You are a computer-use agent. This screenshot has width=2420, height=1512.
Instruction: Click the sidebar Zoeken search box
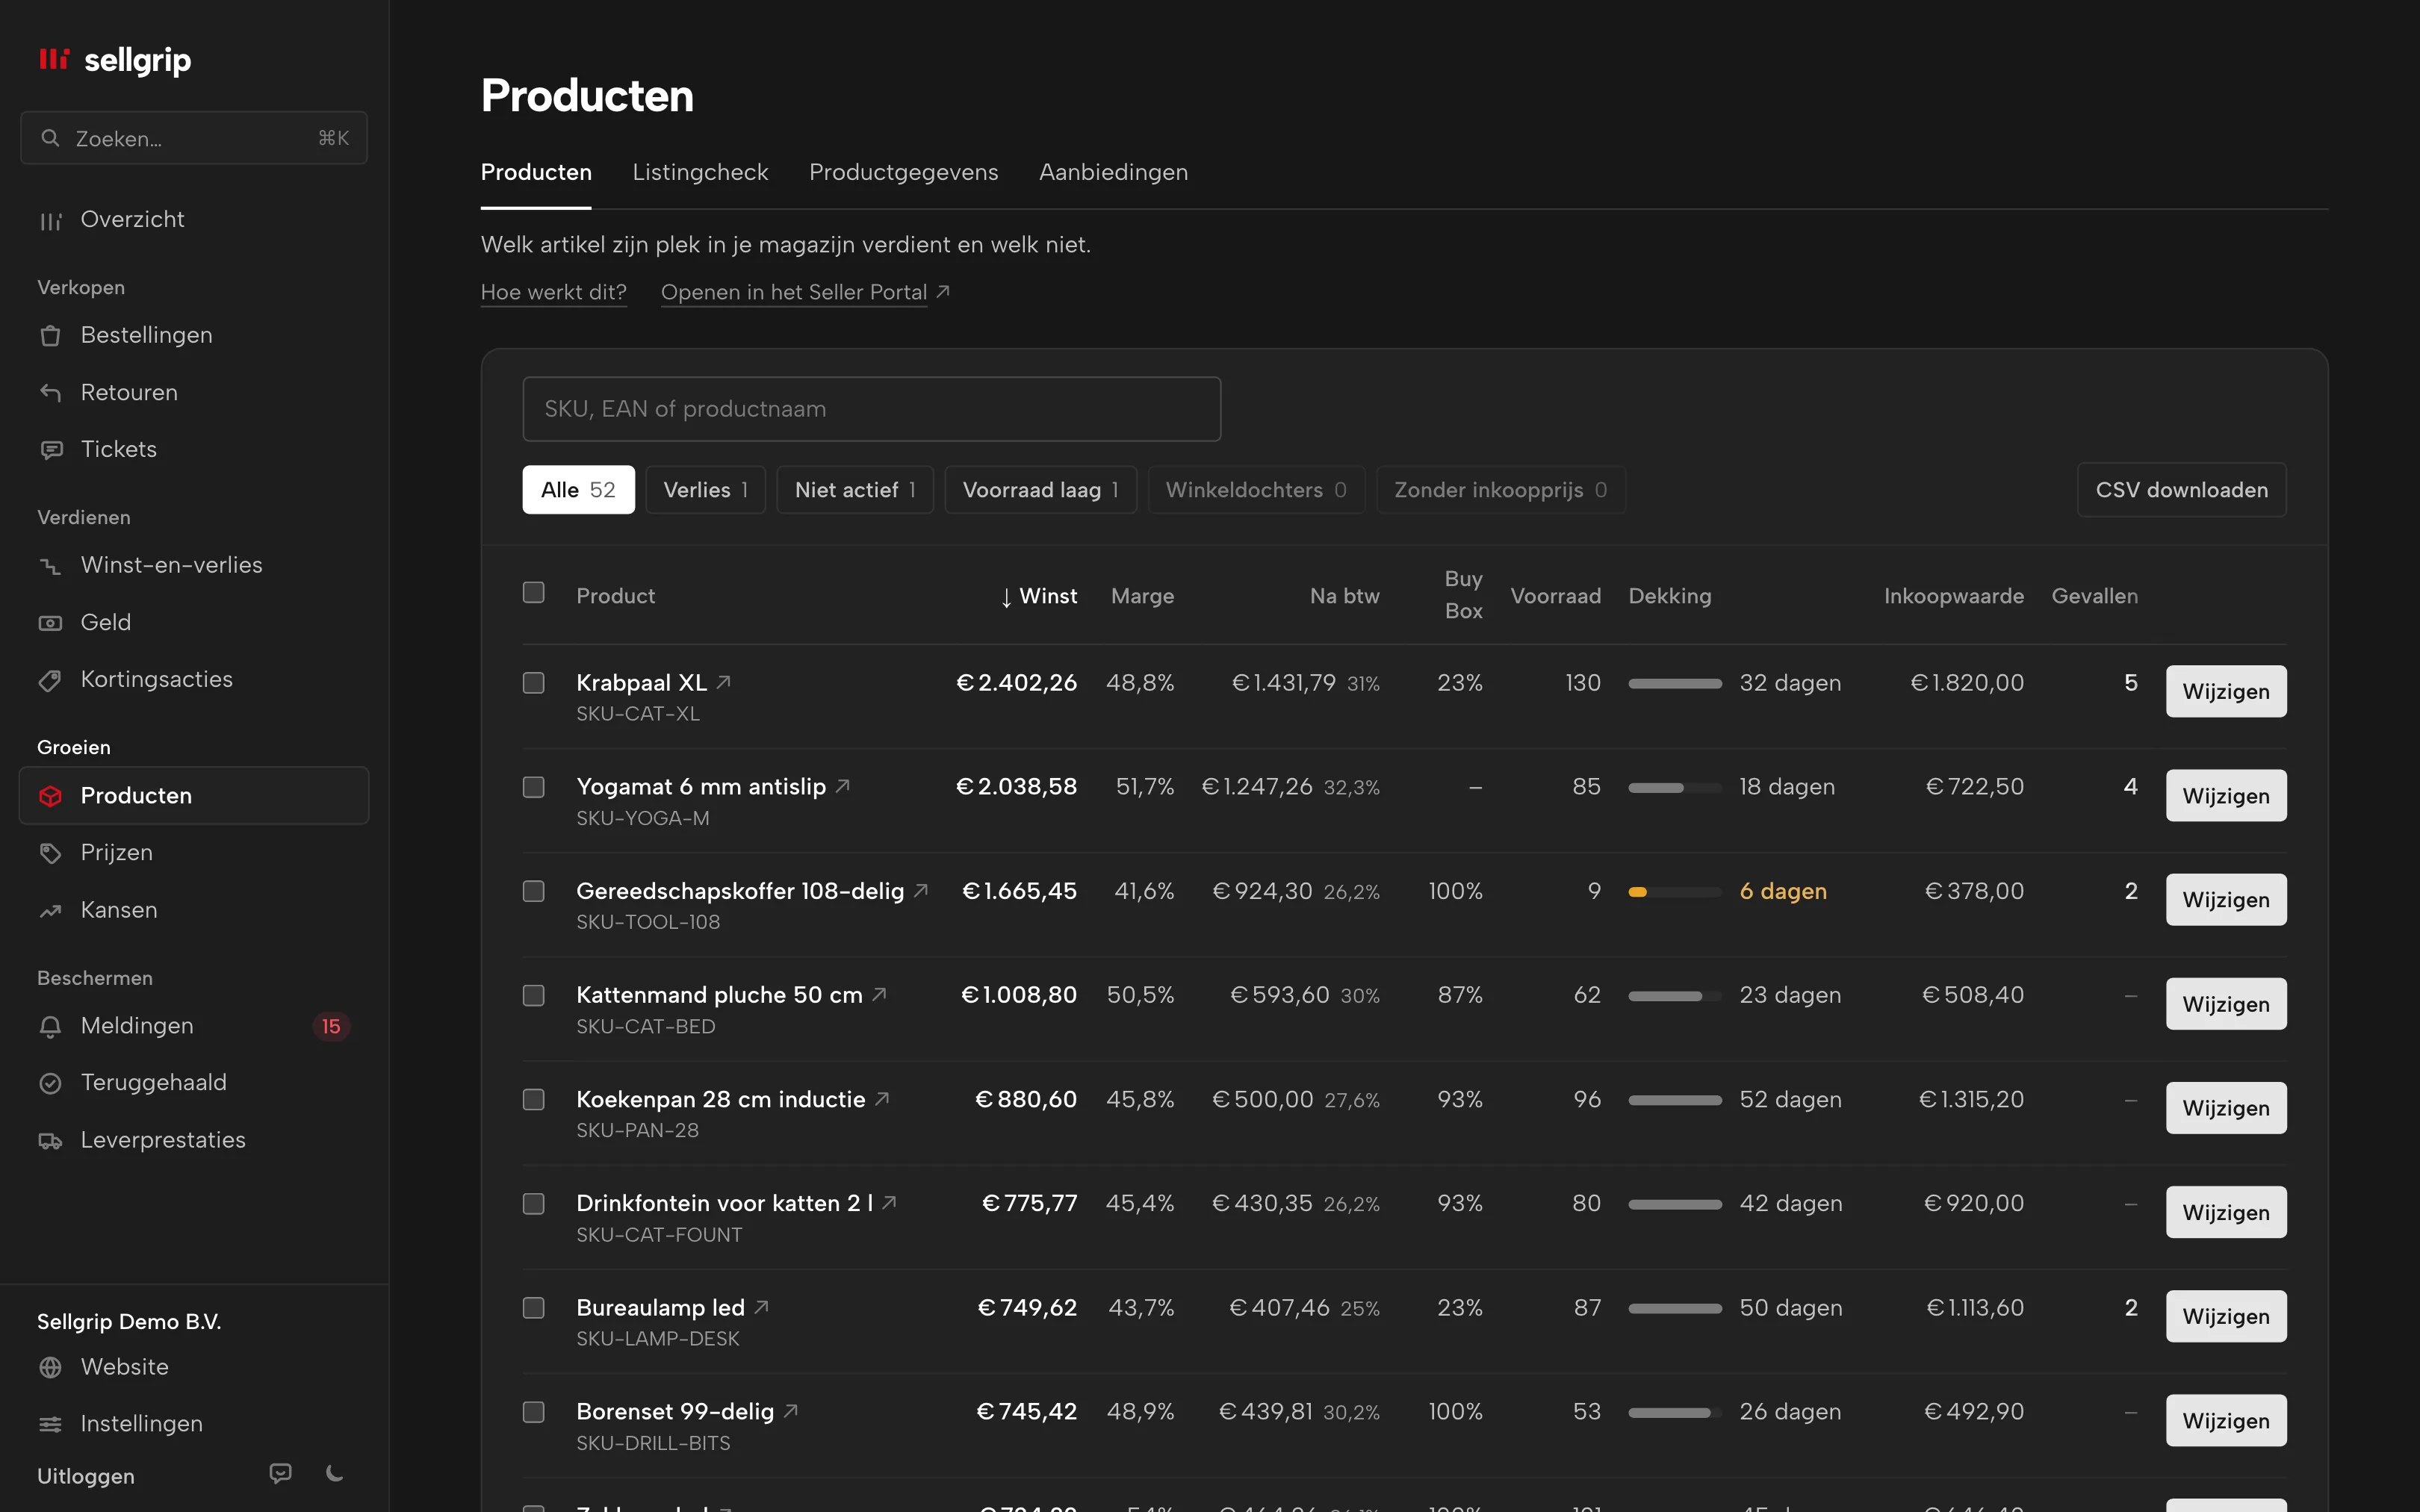coord(194,138)
